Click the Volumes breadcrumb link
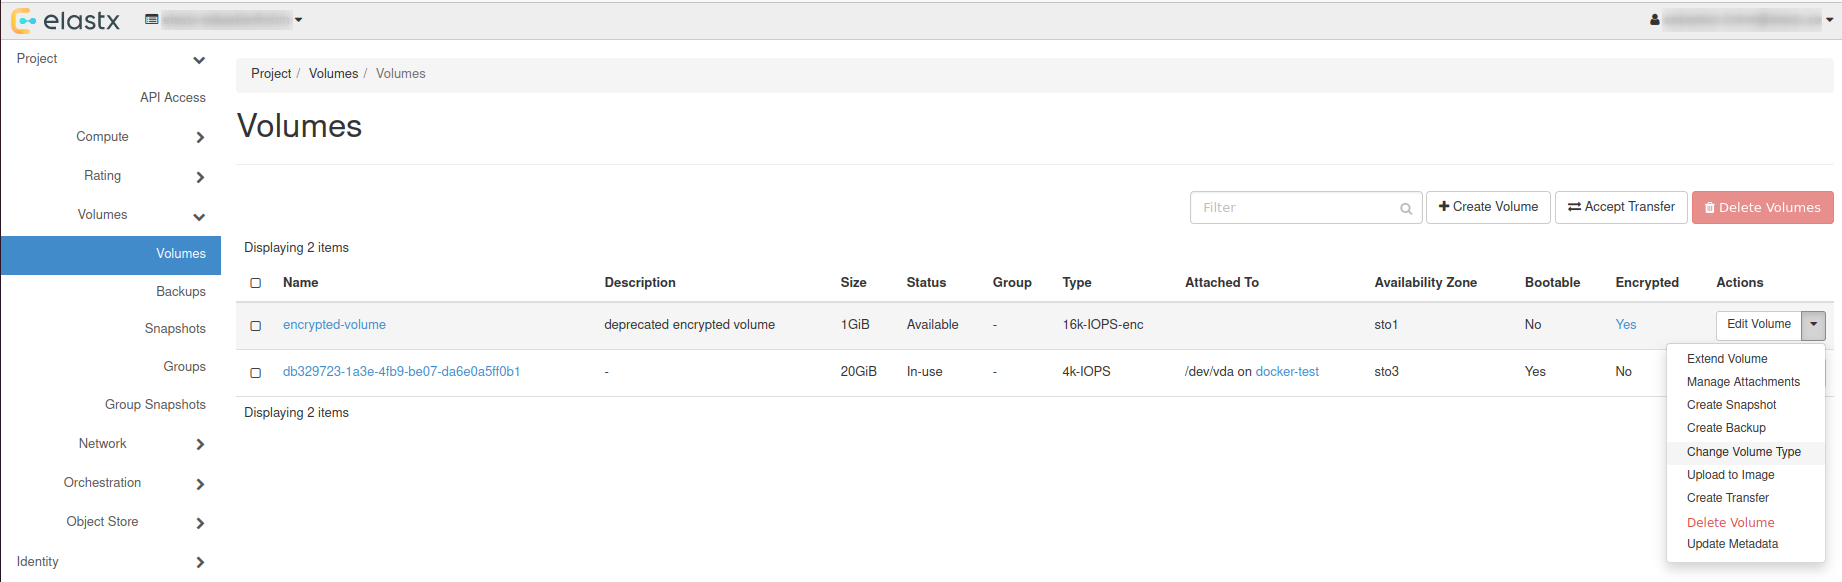Viewport: 1842px width, 582px height. [x=333, y=74]
